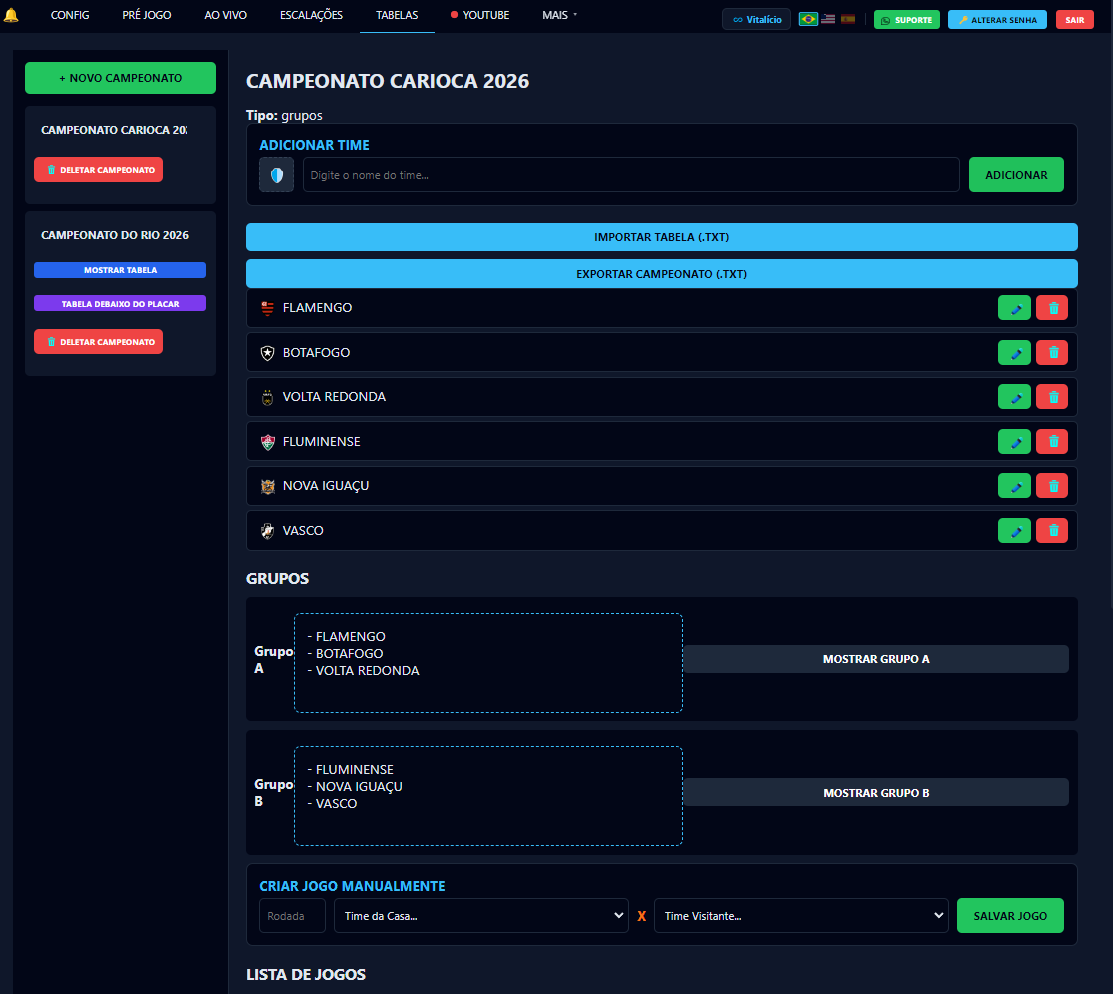Click the FLUMINENSE team name
This screenshot has width=1113, height=994.
[x=322, y=442]
